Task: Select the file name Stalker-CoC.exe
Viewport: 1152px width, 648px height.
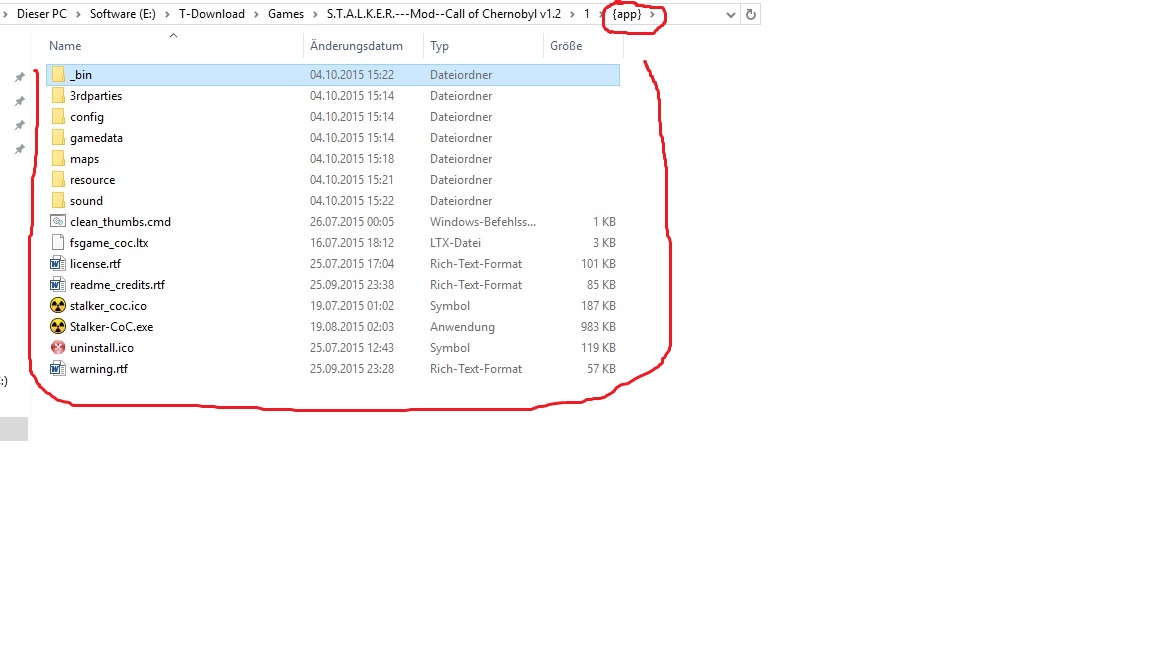Action: pos(112,327)
